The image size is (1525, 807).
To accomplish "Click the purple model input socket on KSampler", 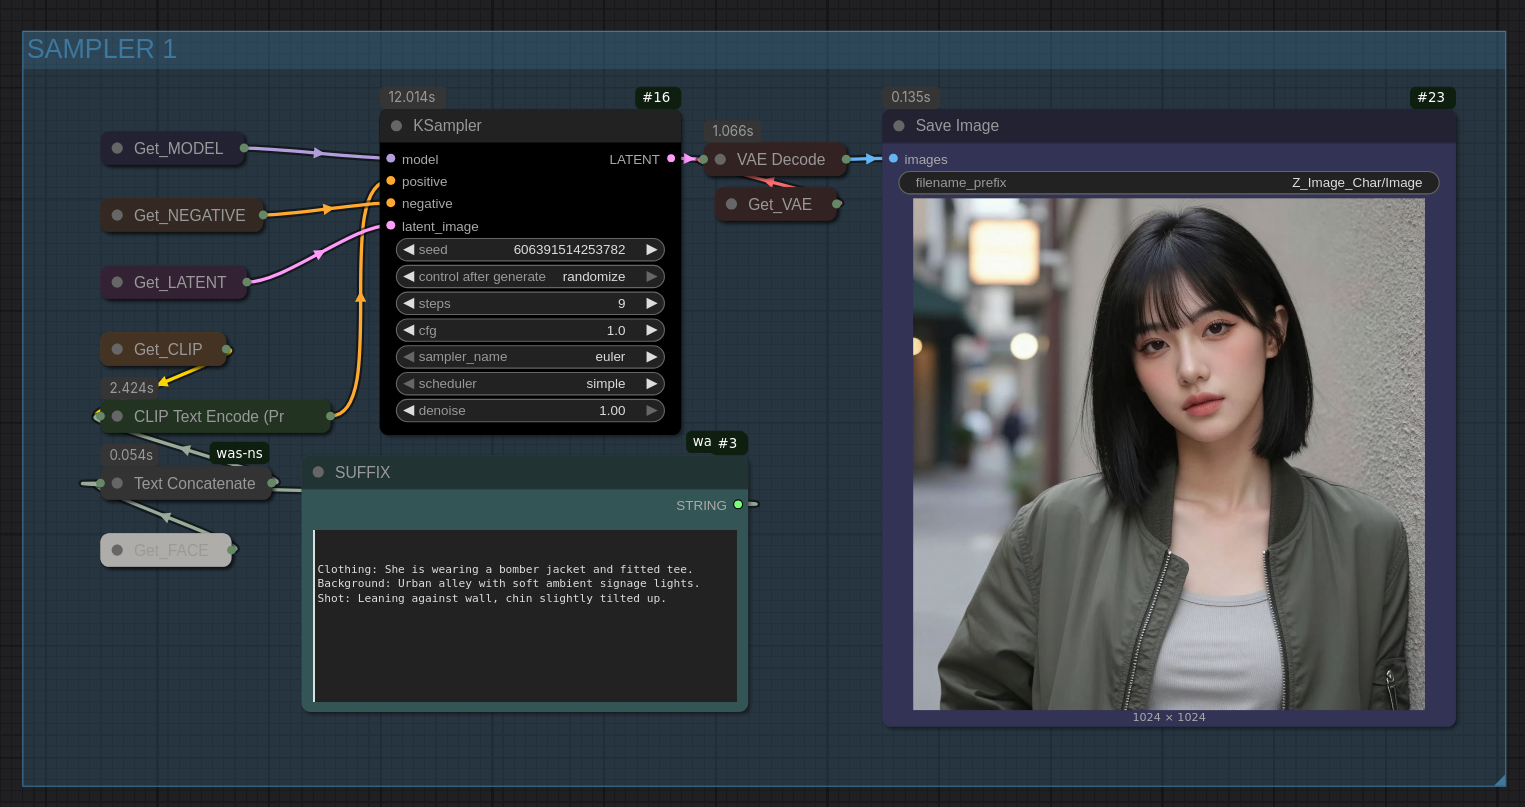I will click(x=390, y=159).
